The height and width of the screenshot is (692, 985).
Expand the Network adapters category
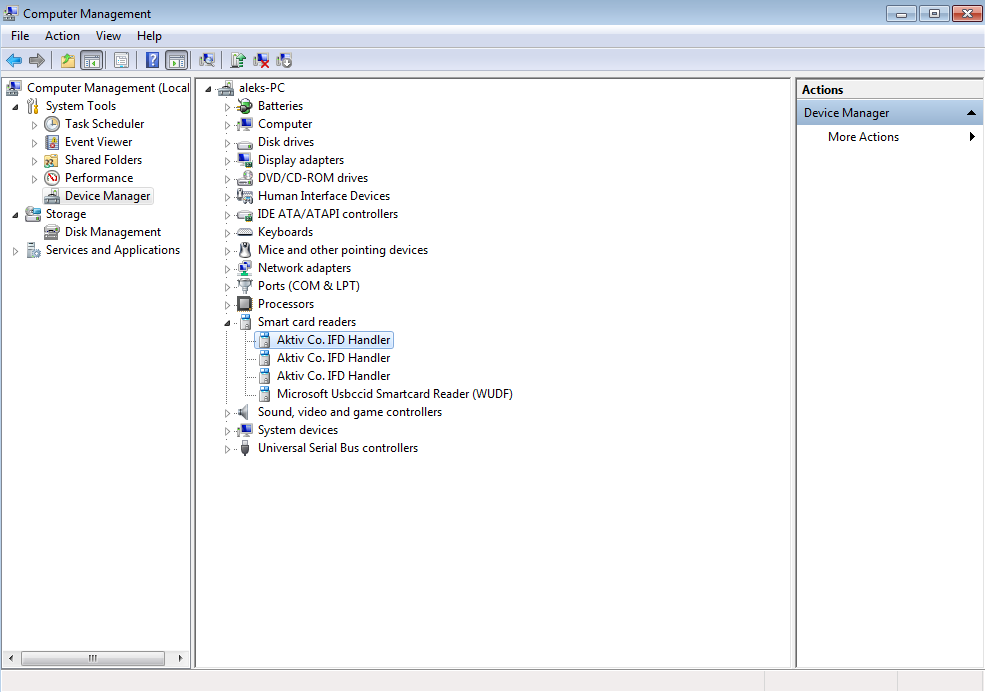pos(228,269)
